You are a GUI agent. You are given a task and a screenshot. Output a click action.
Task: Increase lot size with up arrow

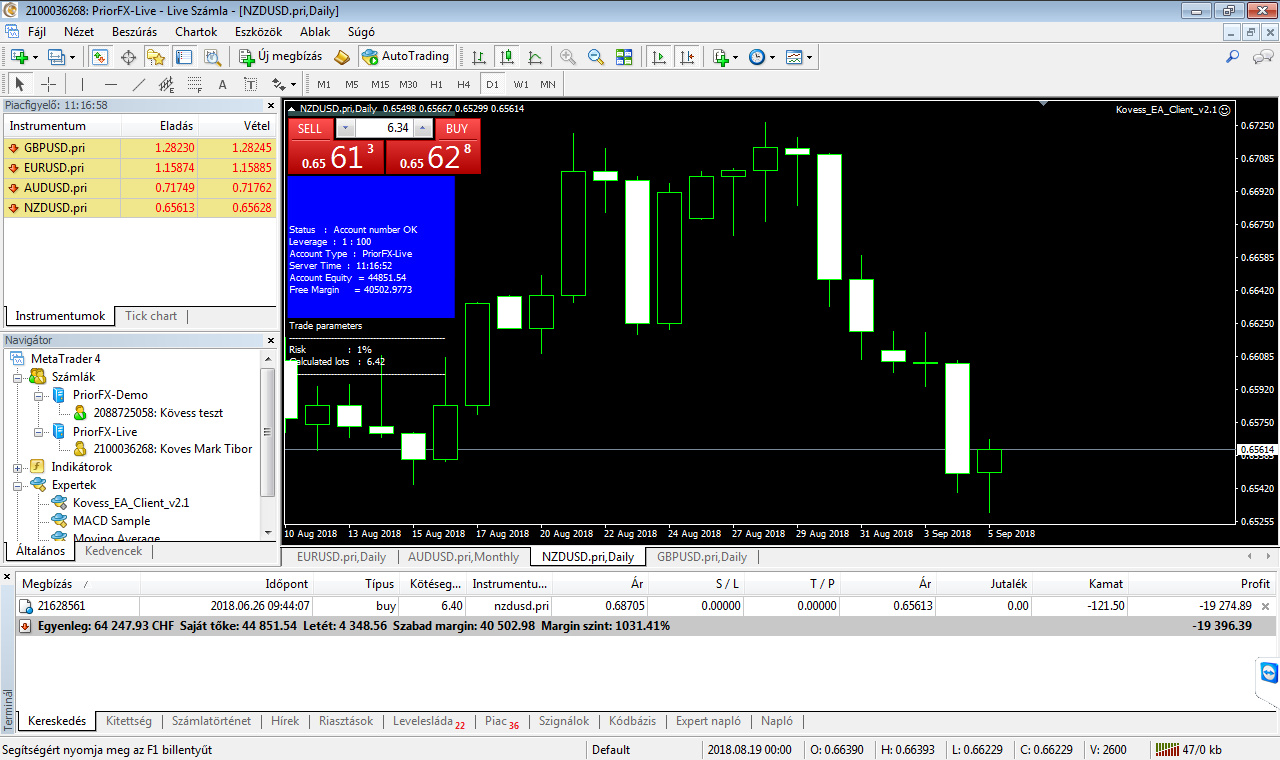click(422, 128)
